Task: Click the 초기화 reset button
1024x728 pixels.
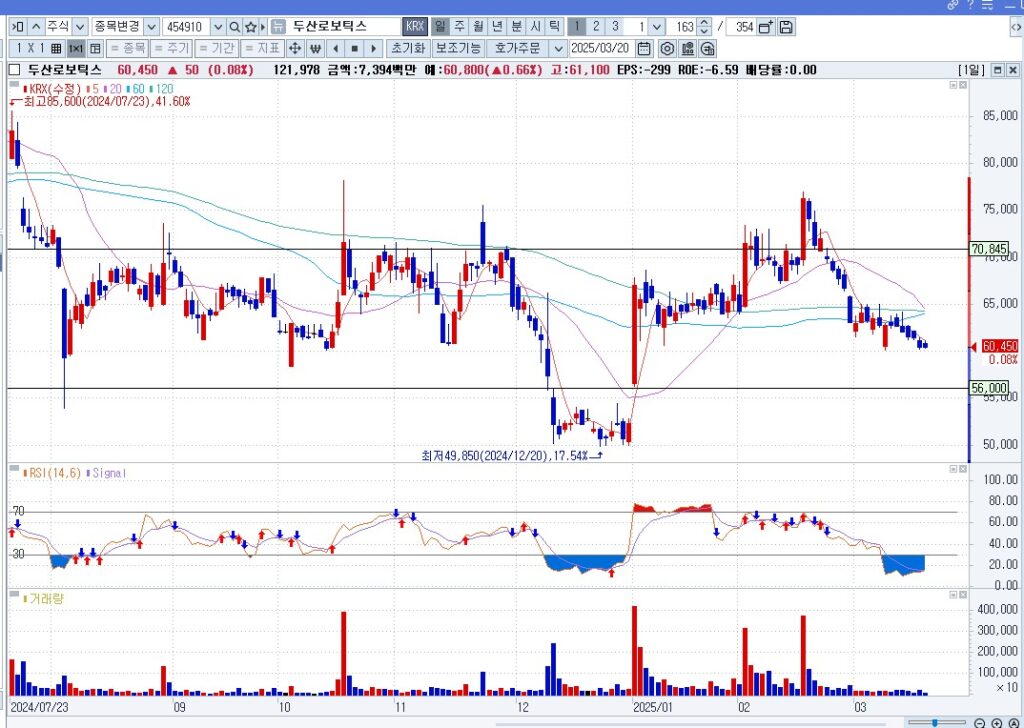Action: pos(408,48)
